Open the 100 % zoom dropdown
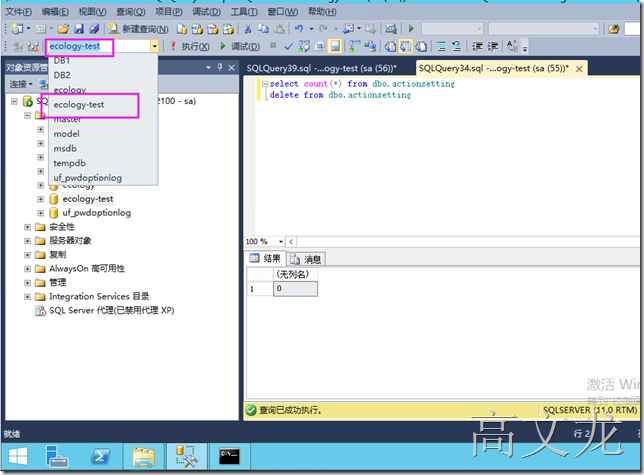 (x=281, y=242)
